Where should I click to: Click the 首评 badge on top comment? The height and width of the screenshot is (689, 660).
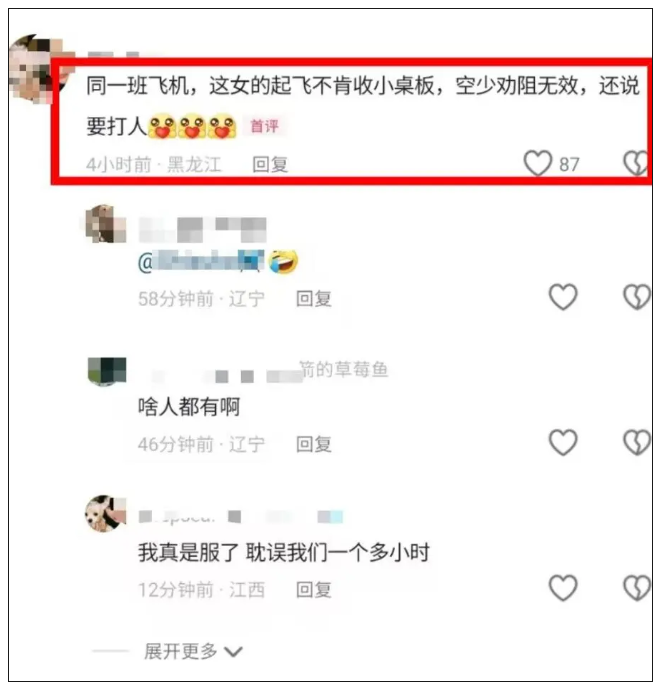(x=265, y=127)
